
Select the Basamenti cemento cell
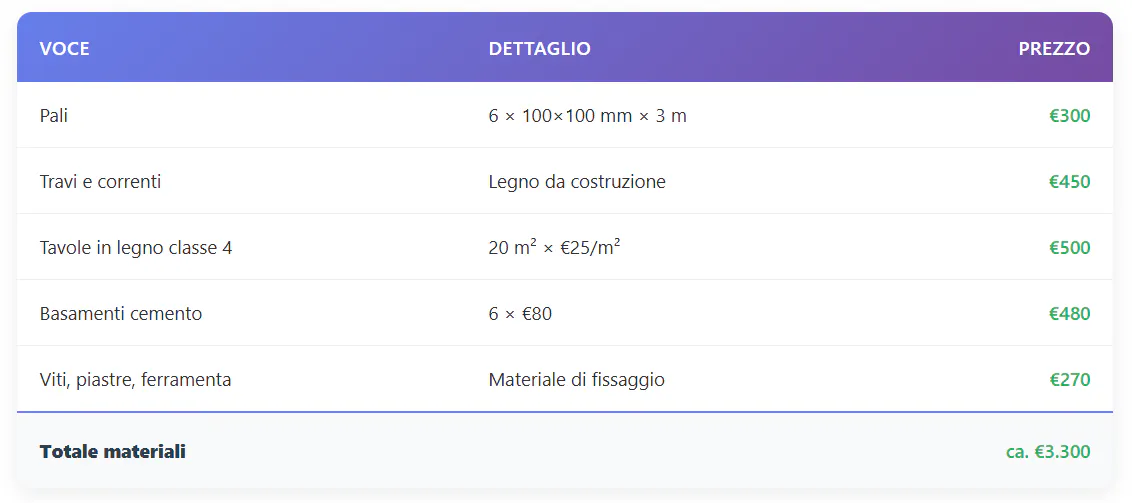pos(121,314)
